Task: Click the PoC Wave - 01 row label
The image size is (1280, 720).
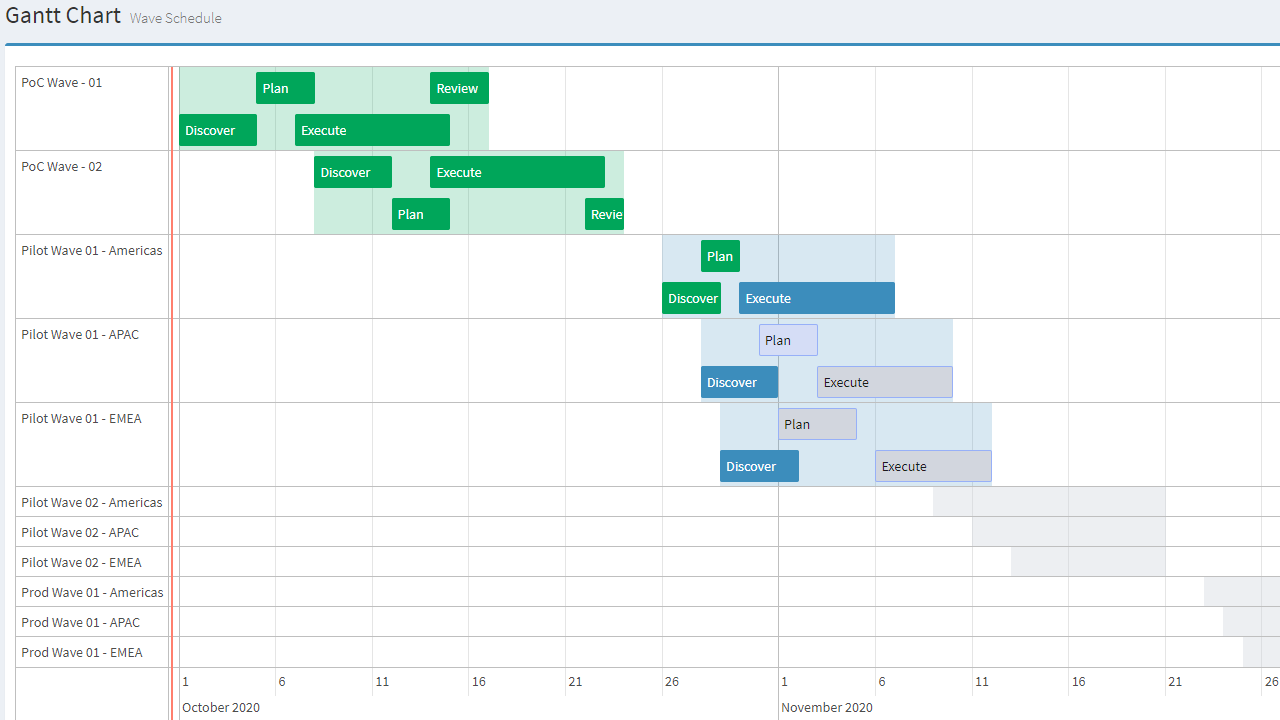Action: pyautogui.click(x=62, y=82)
